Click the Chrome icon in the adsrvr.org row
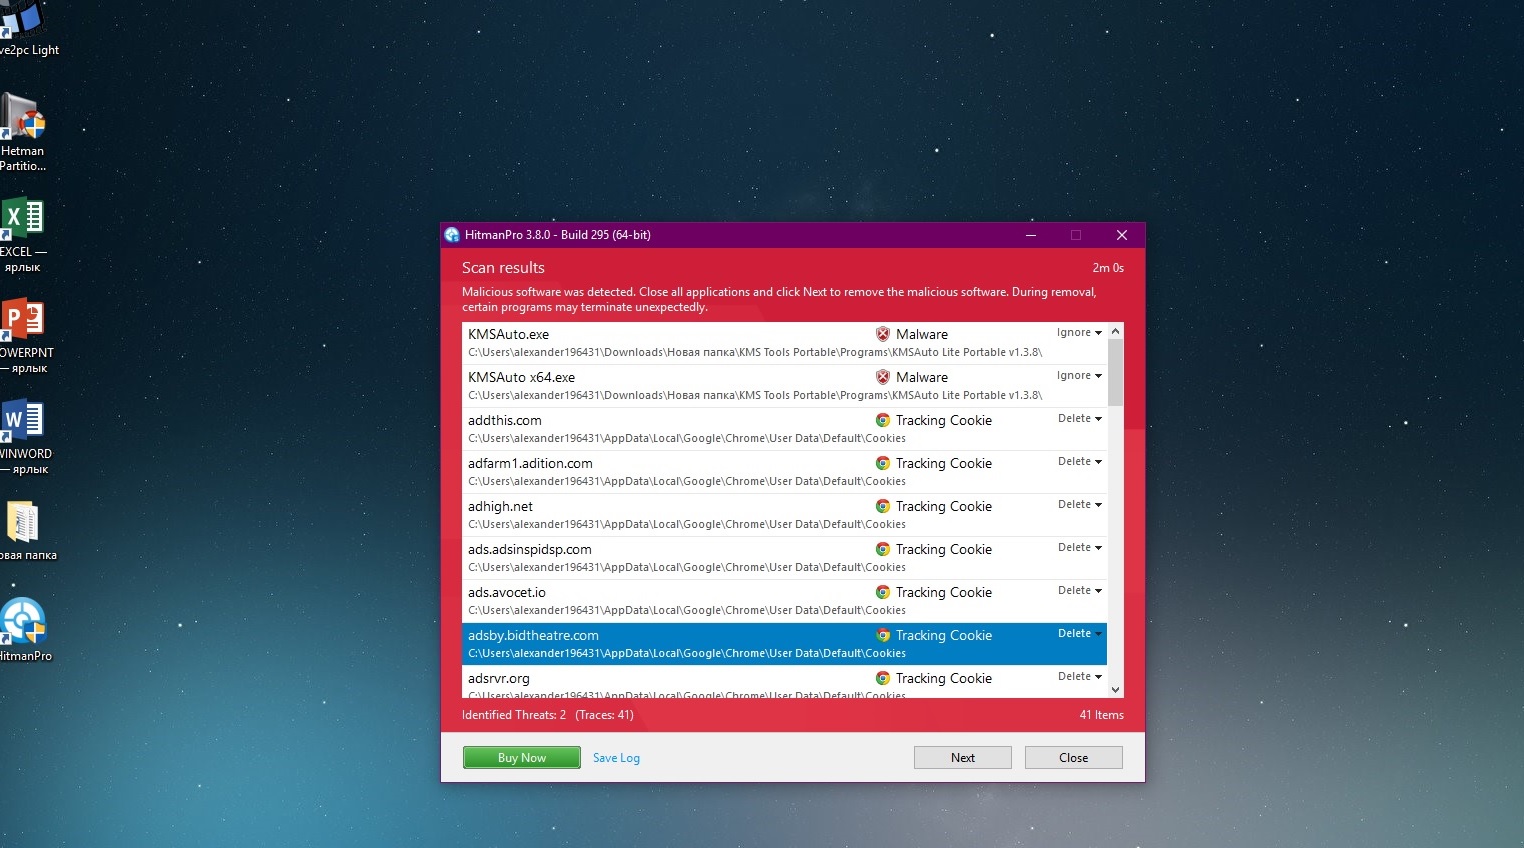The image size is (1524, 848). tap(883, 678)
